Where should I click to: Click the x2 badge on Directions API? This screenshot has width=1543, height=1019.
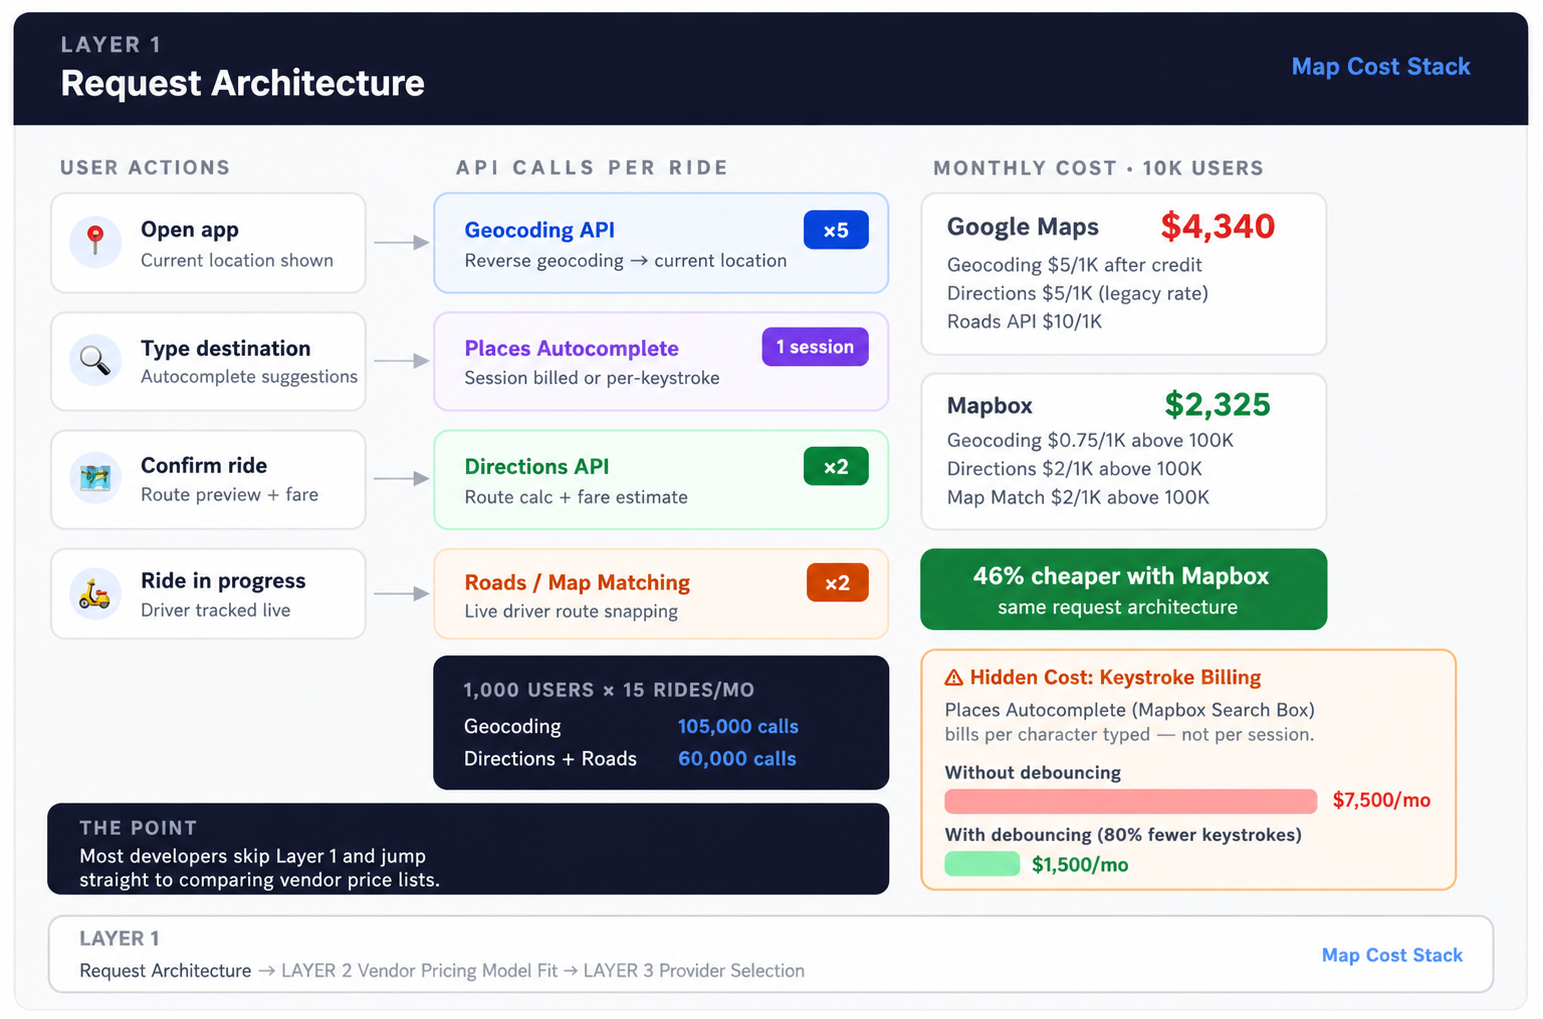[836, 466]
